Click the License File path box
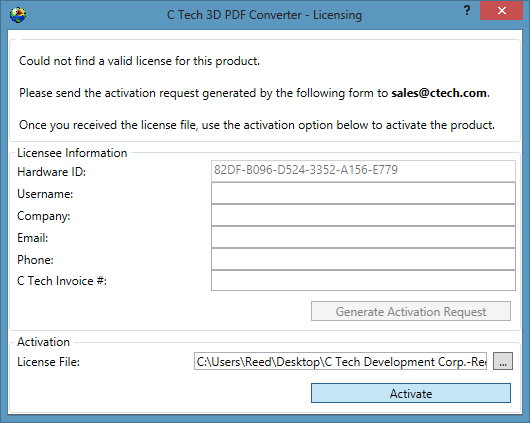The image size is (530, 423). [340, 361]
